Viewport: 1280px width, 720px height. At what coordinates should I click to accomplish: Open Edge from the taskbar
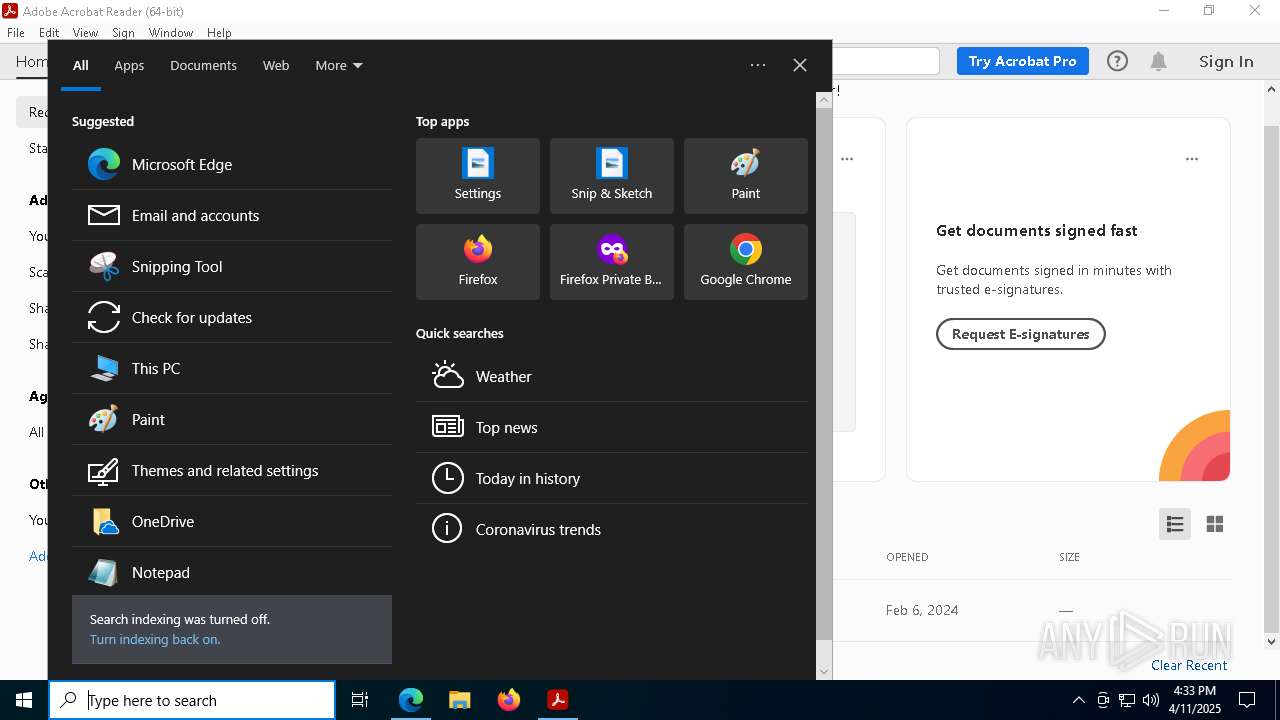point(411,700)
